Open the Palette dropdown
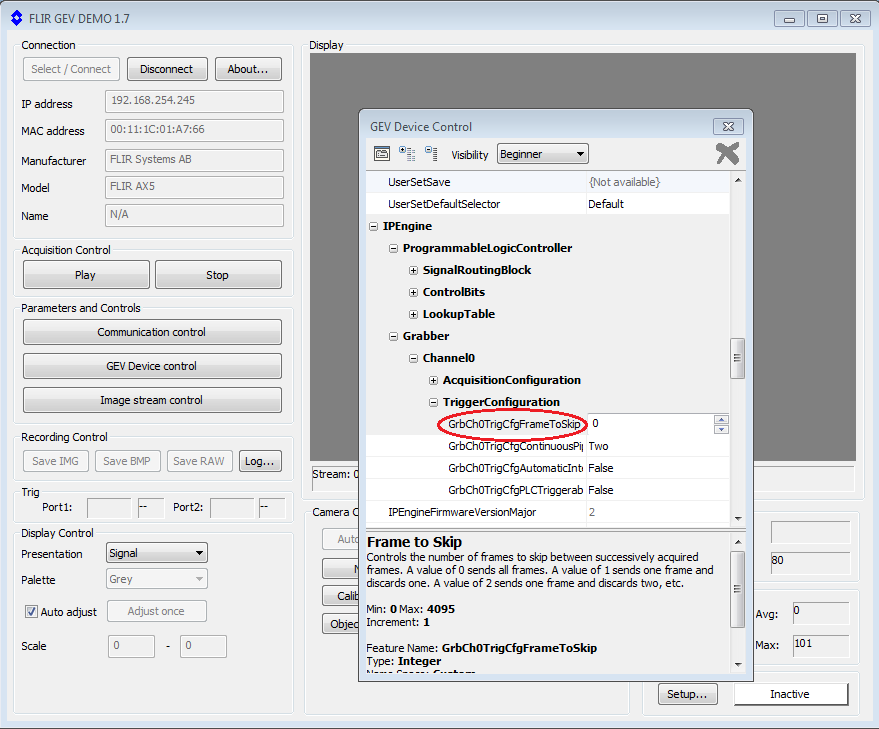The image size is (879, 729). coord(156,579)
